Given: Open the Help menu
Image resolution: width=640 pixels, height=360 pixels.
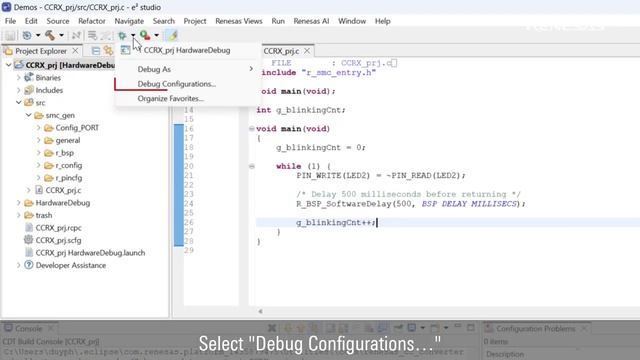Looking at the screenshot, I should click(382, 21).
